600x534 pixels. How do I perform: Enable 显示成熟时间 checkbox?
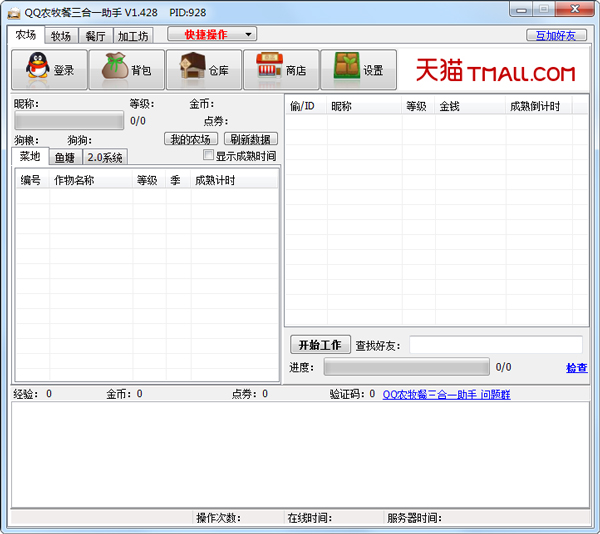tap(208, 156)
